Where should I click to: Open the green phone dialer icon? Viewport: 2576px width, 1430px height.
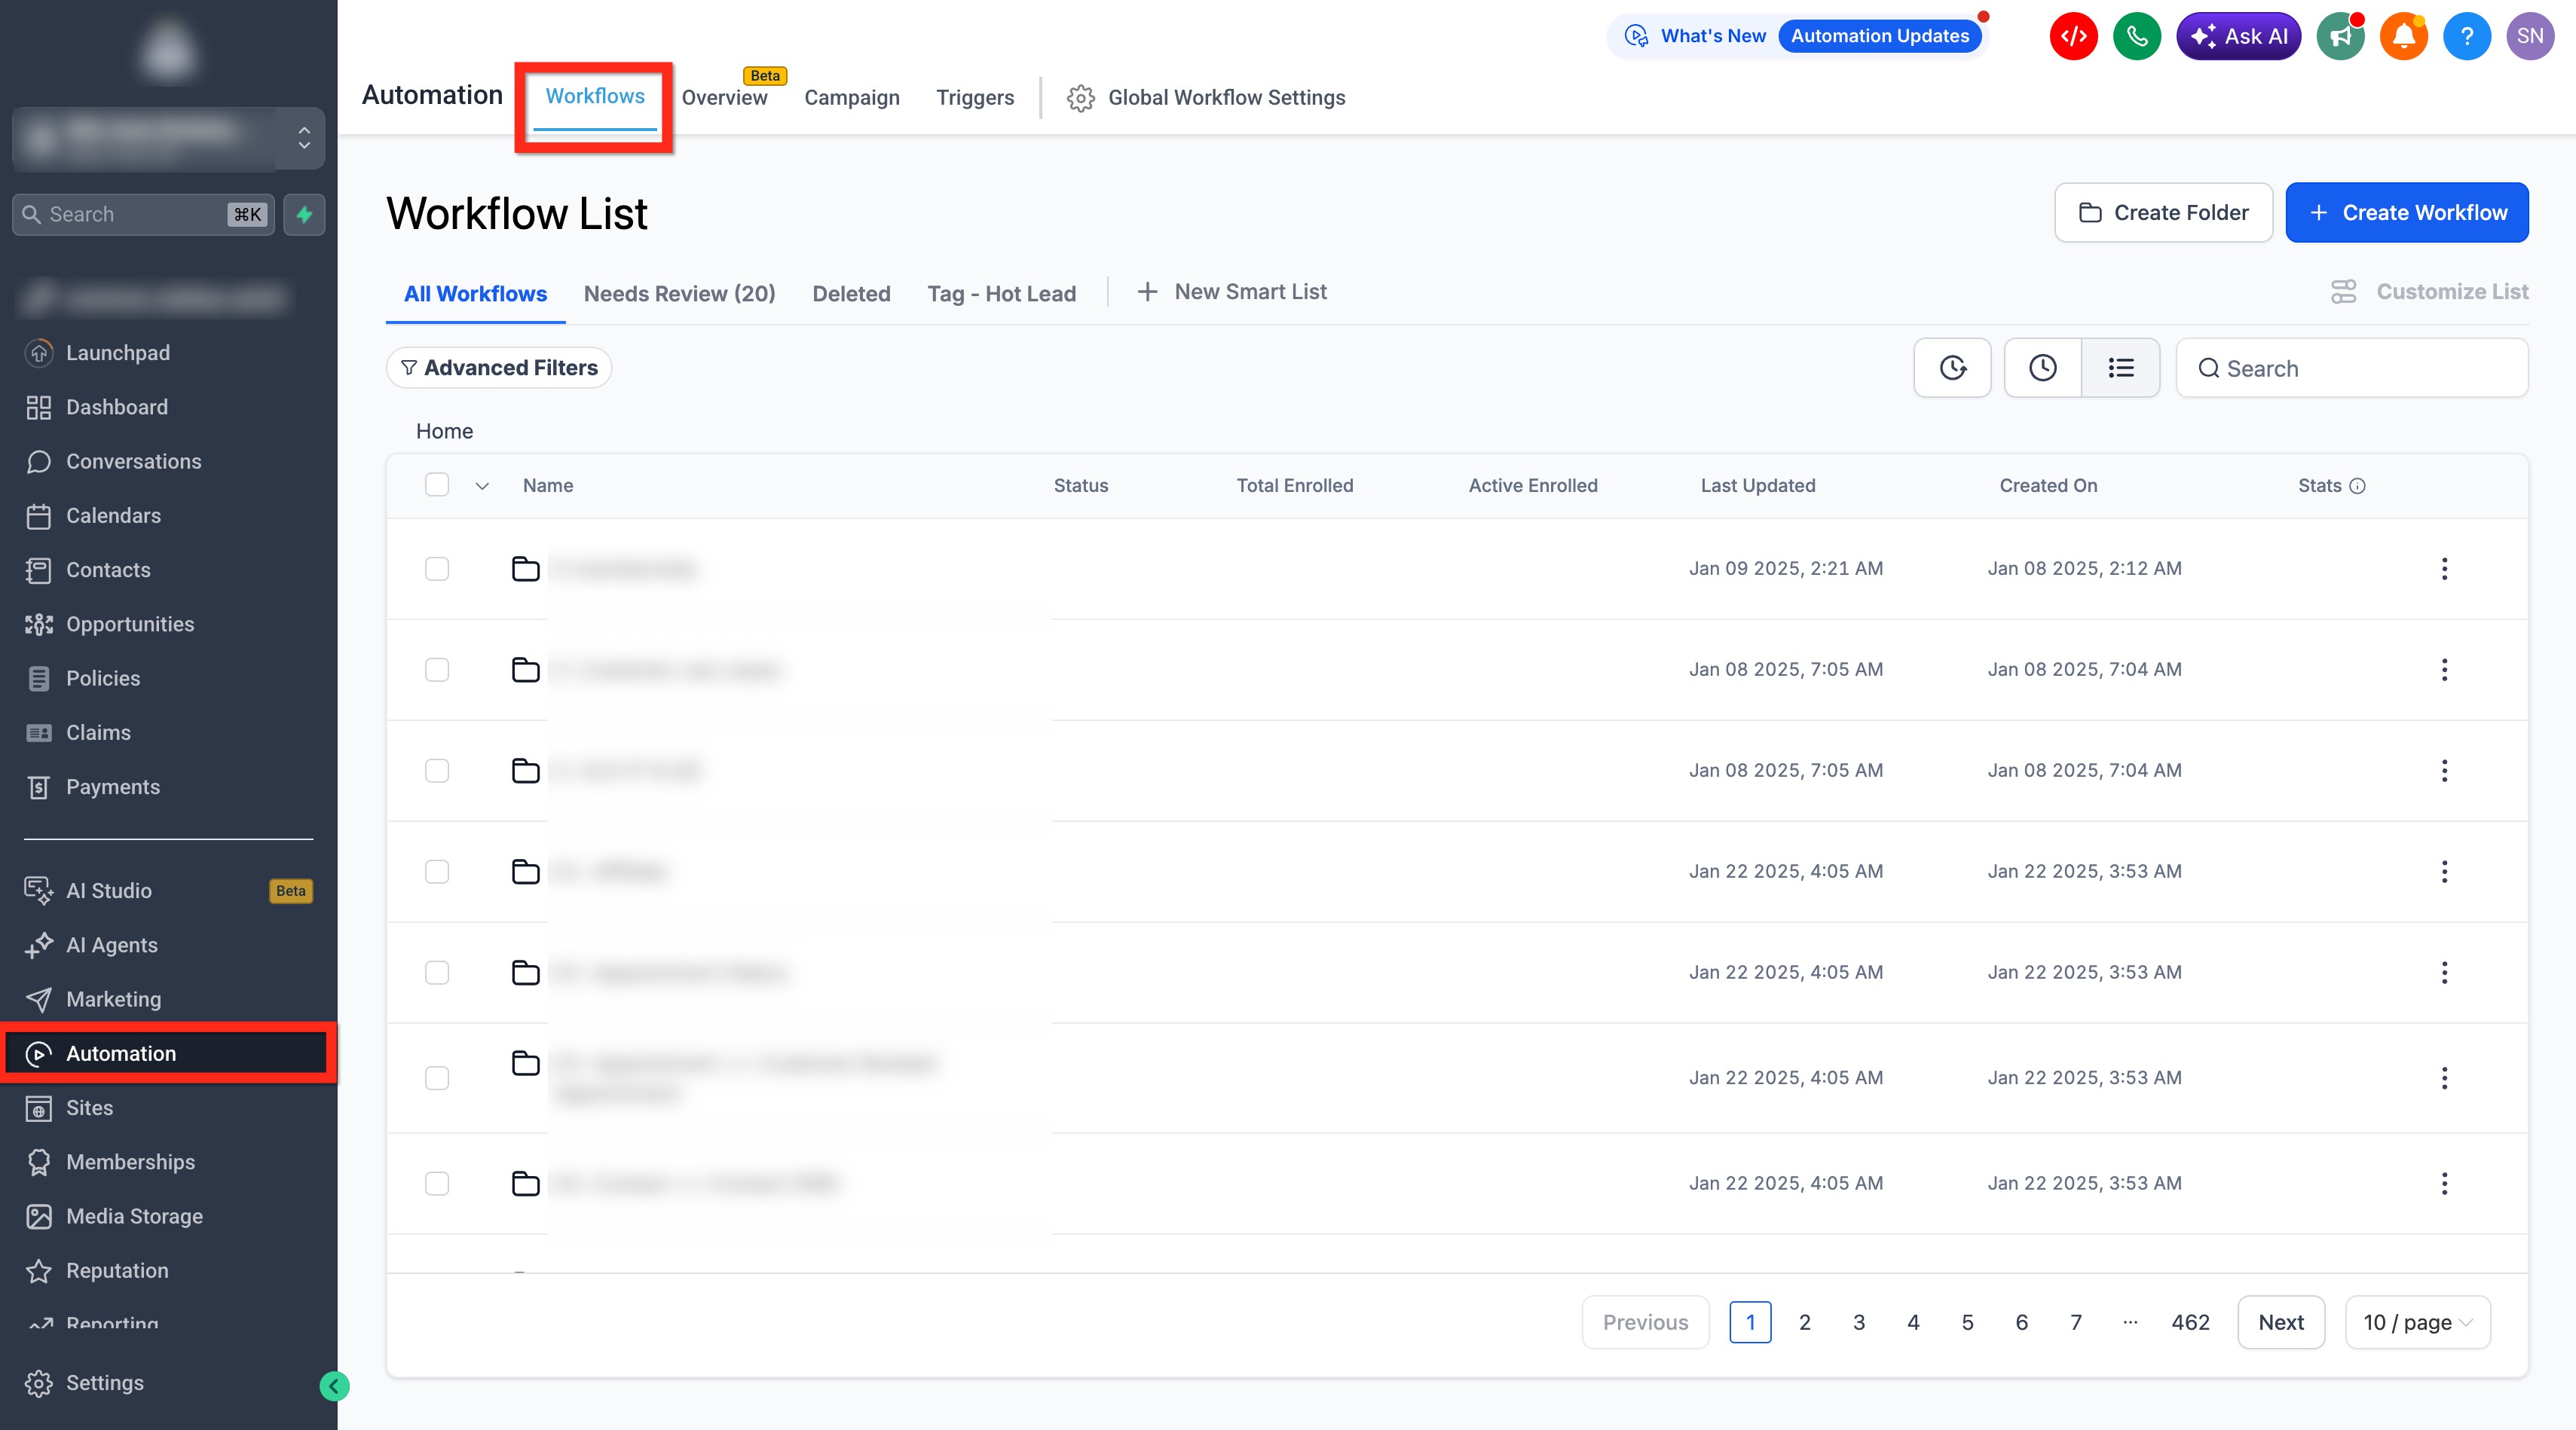tap(2136, 37)
